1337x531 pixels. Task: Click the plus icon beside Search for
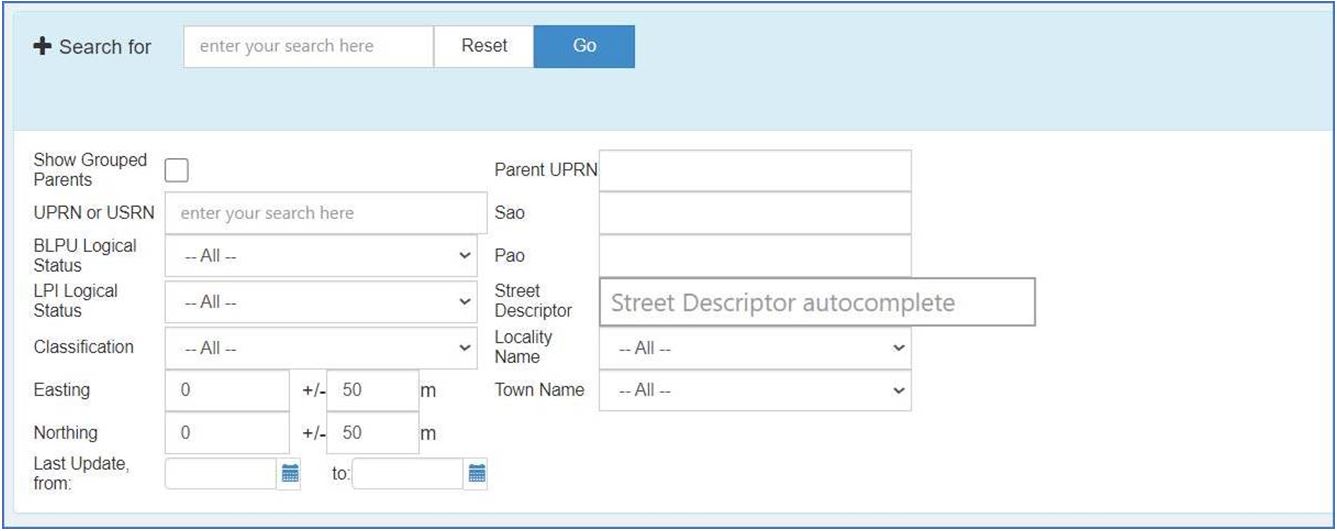pyautogui.click(x=42, y=46)
